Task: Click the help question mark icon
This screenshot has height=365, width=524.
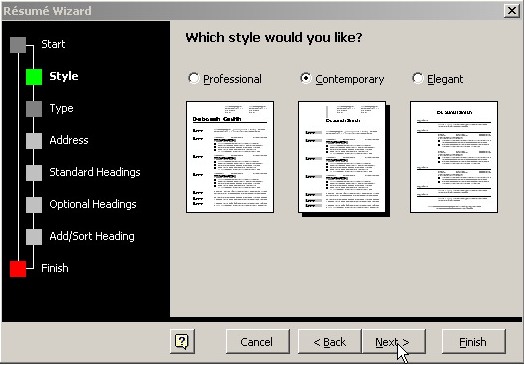Action: [x=182, y=341]
